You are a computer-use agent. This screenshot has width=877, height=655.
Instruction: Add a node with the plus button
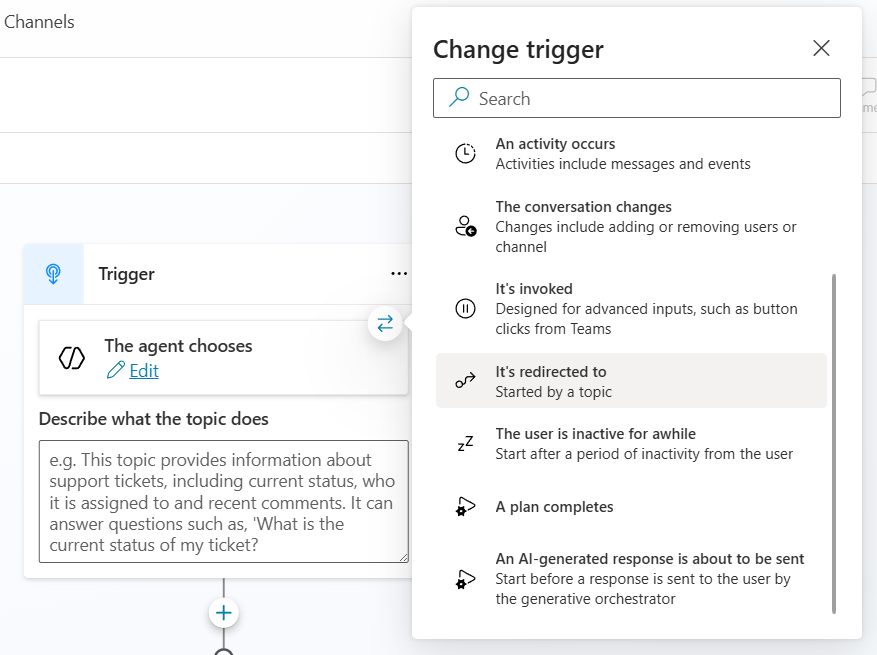[x=224, y=612]
